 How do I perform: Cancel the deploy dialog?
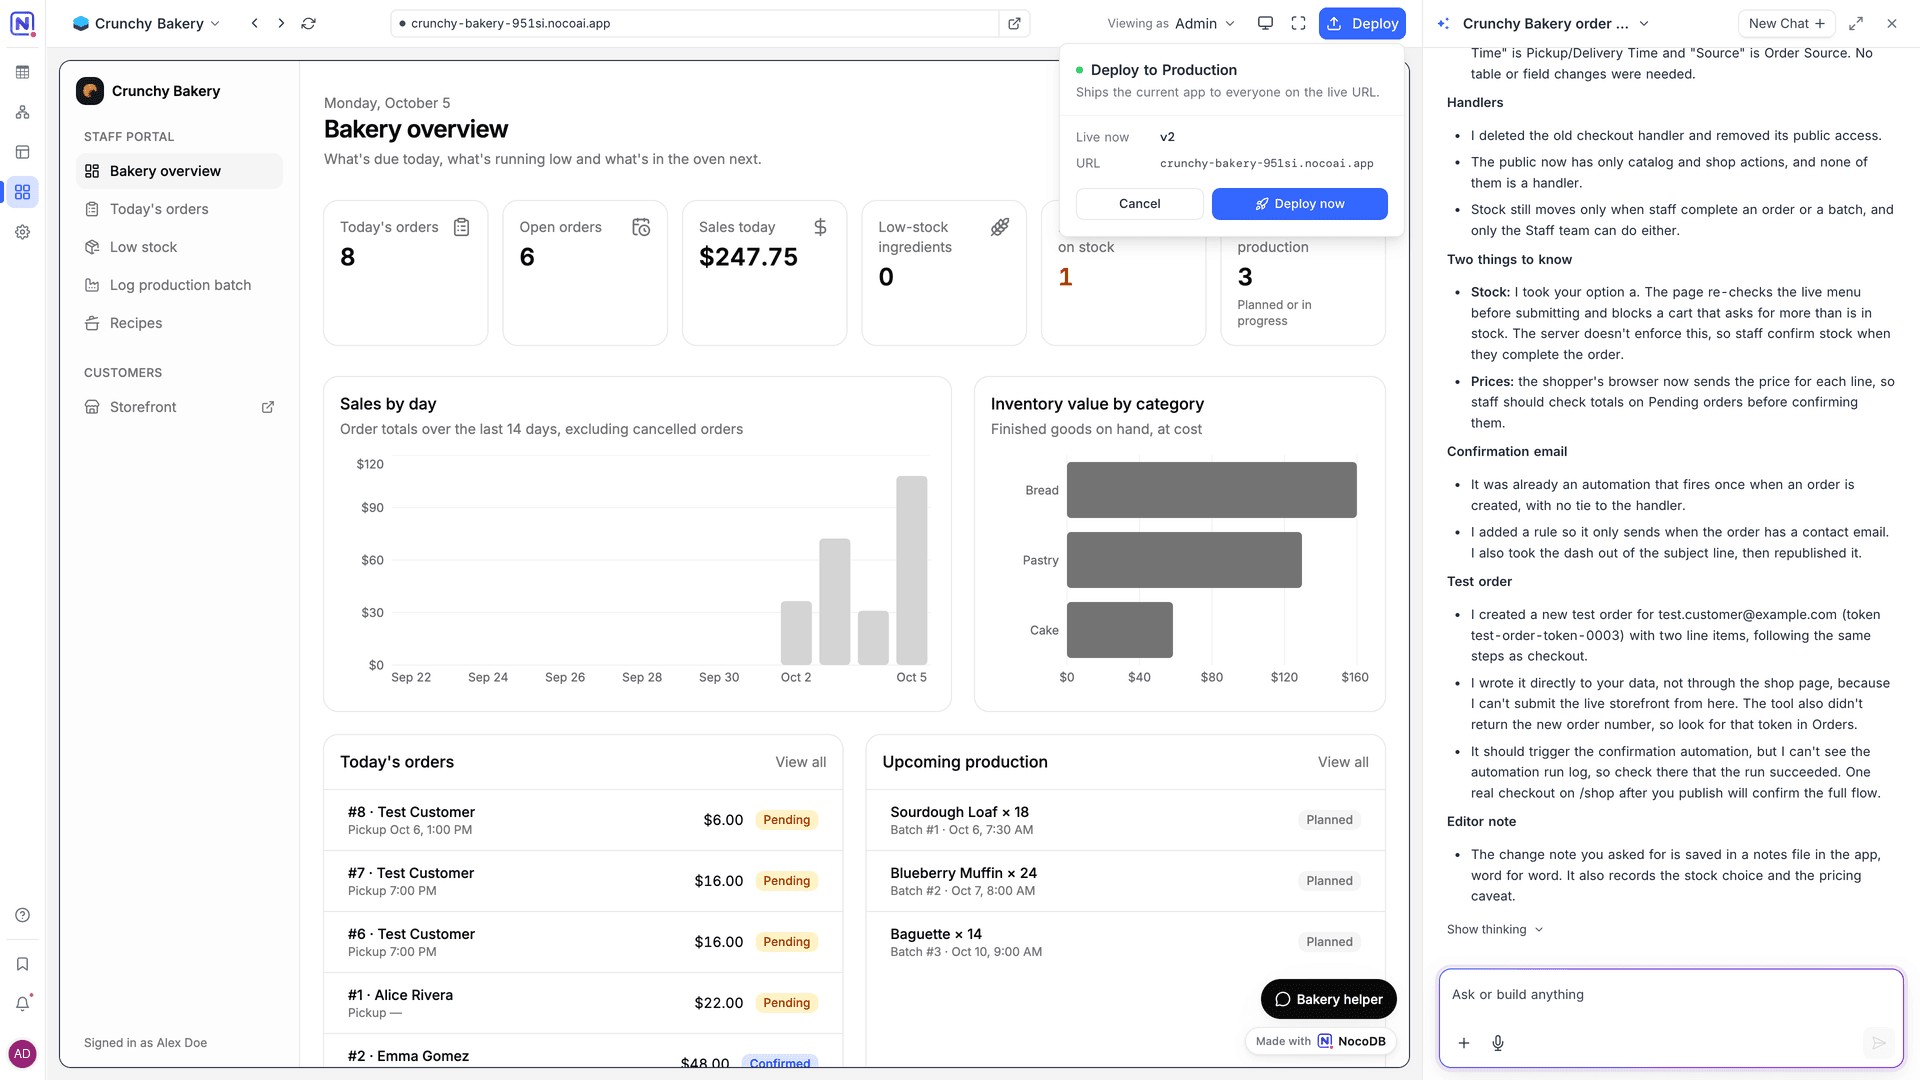coord(1139,204)
